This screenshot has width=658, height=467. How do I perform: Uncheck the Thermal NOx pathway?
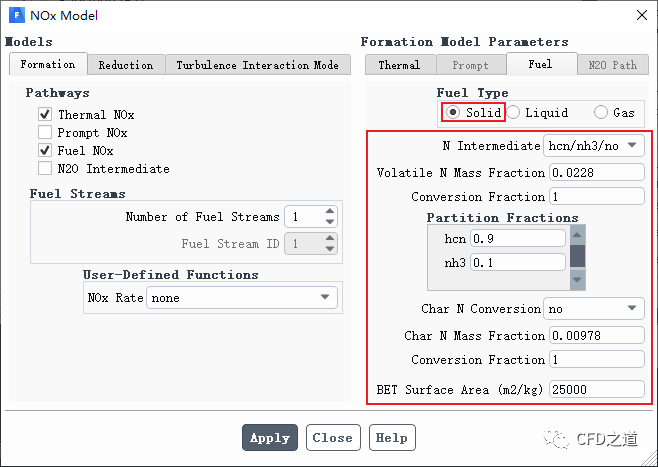(45, 115)
